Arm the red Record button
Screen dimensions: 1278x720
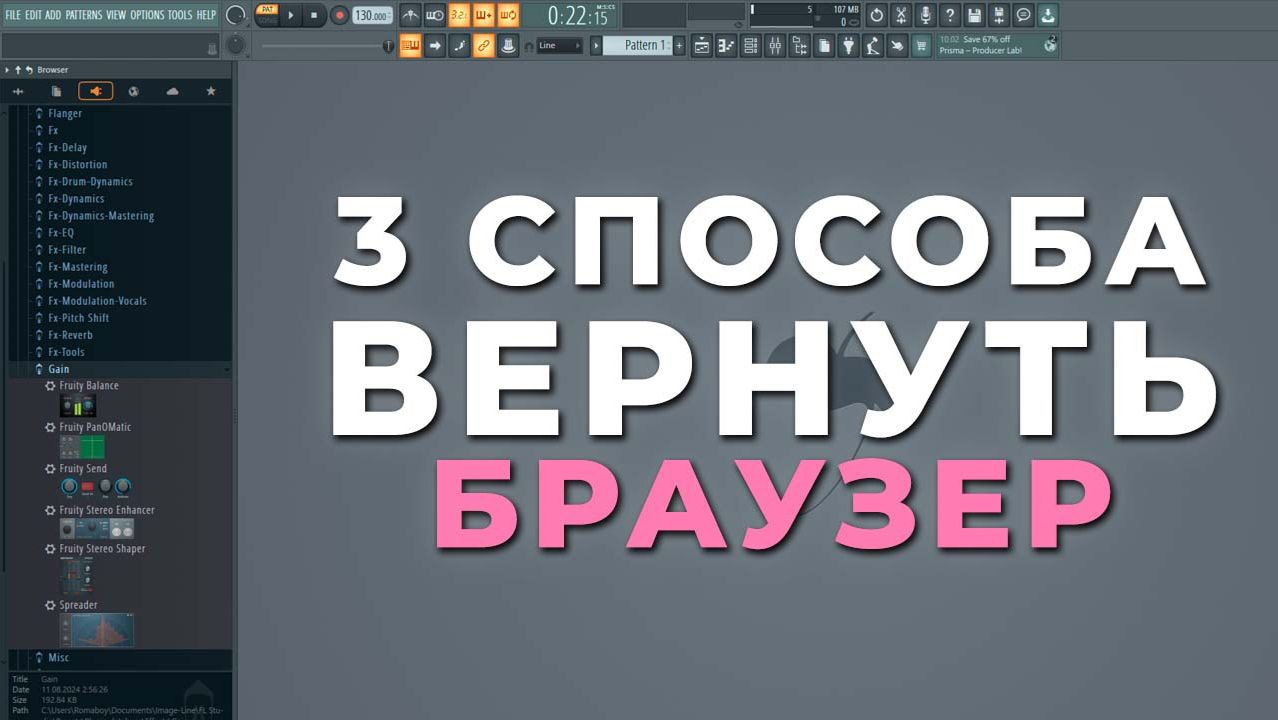pyautogui.click(x=339, y=15)
